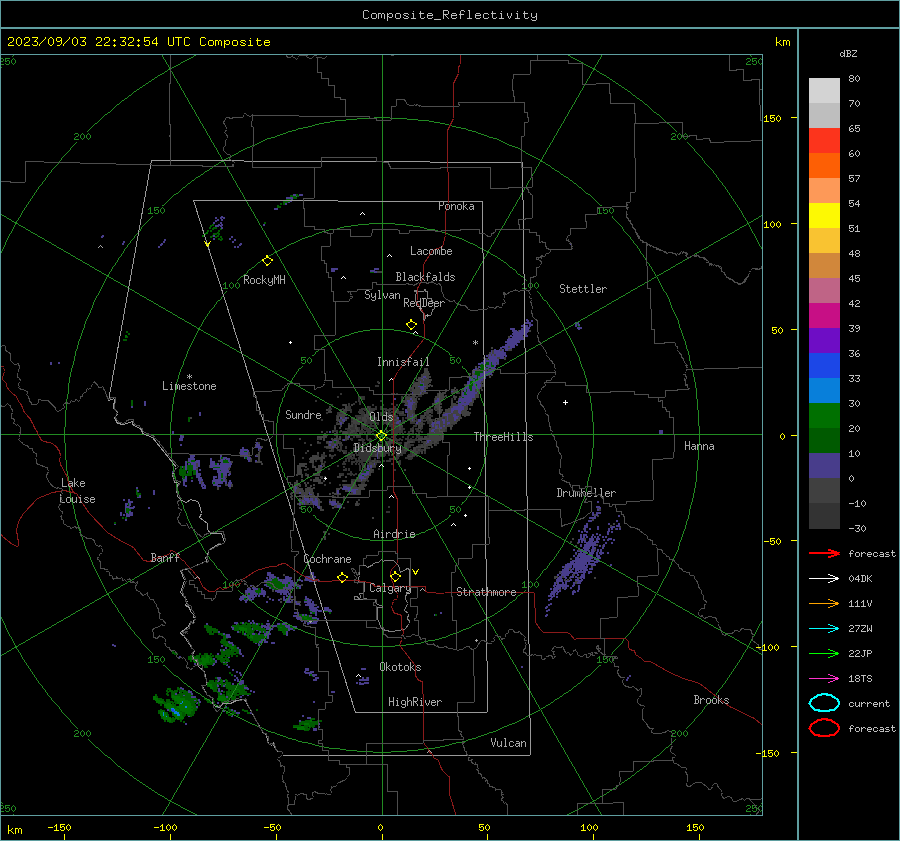Choose the slate purple 0-10 dBZ swatch

[x=824, y=465]
